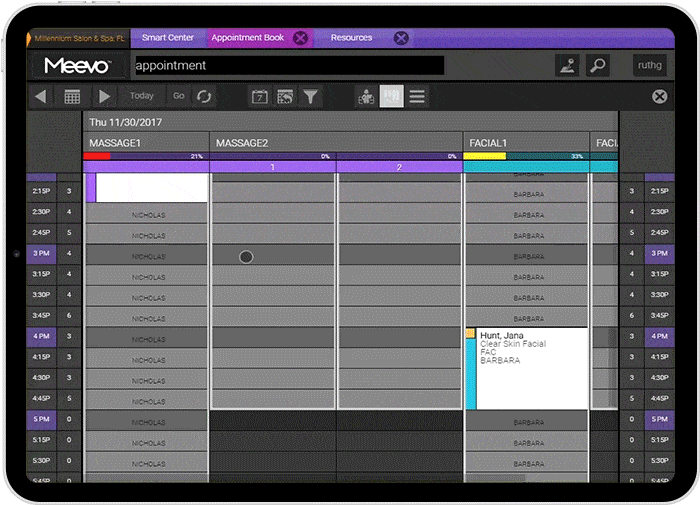Image resolution: width=700 pixels, height=505 pixels.
Task: Click the Today button
Action: point(142,96)
